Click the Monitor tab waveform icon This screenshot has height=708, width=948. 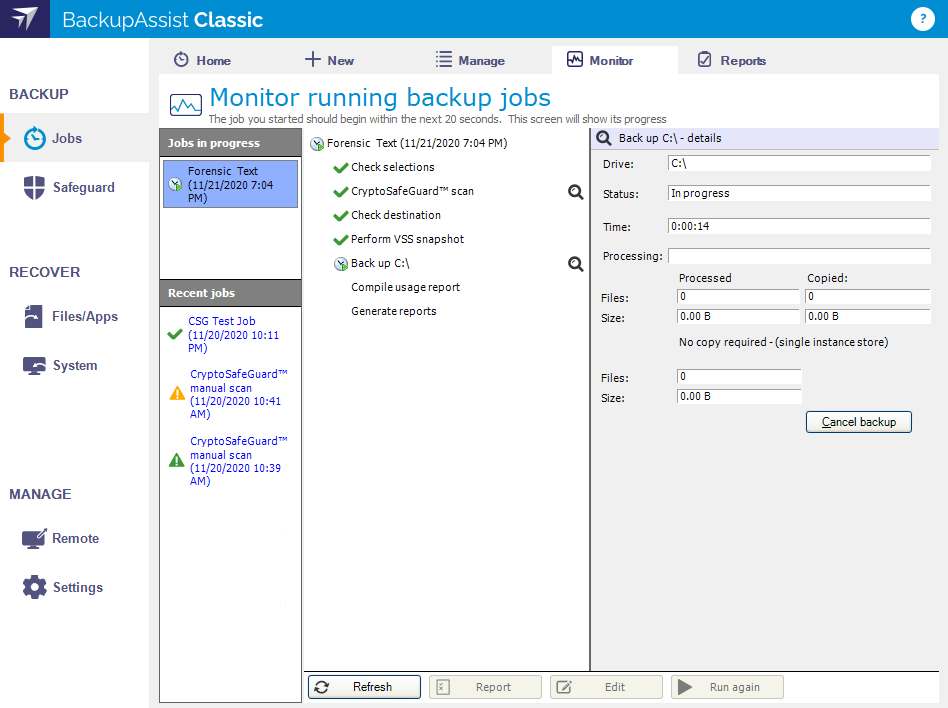(575, 59)
